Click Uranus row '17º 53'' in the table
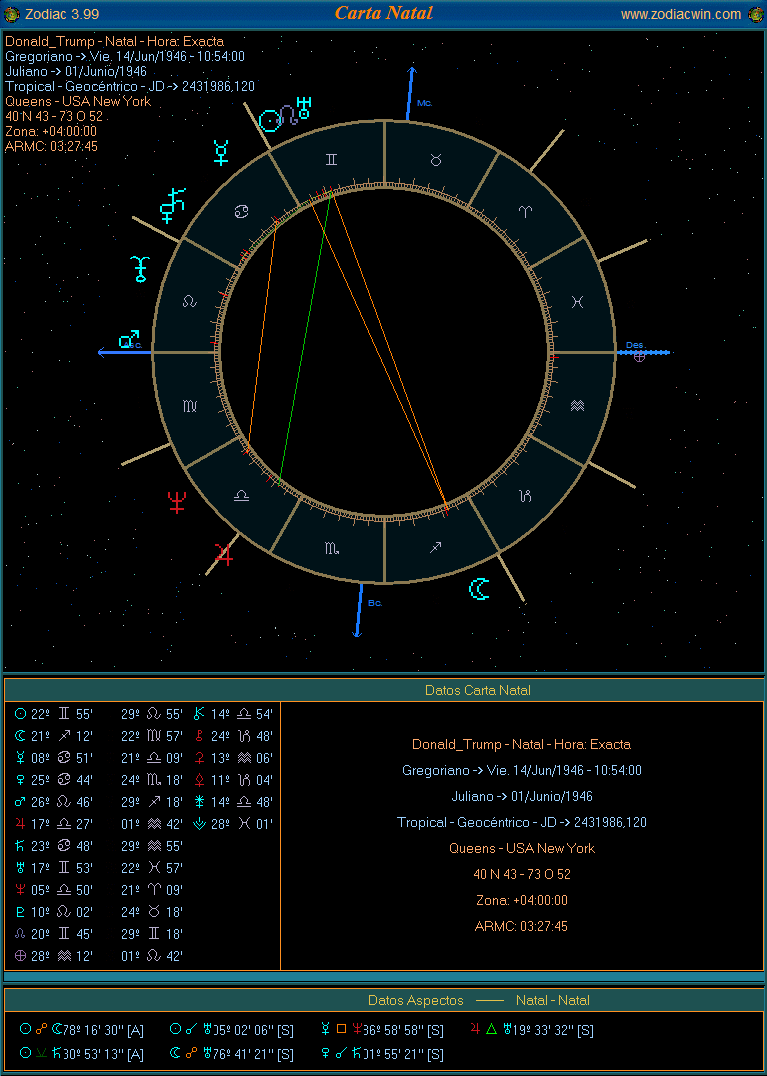The width and height of the screenshot is (767, 1076). pos(54,868)
